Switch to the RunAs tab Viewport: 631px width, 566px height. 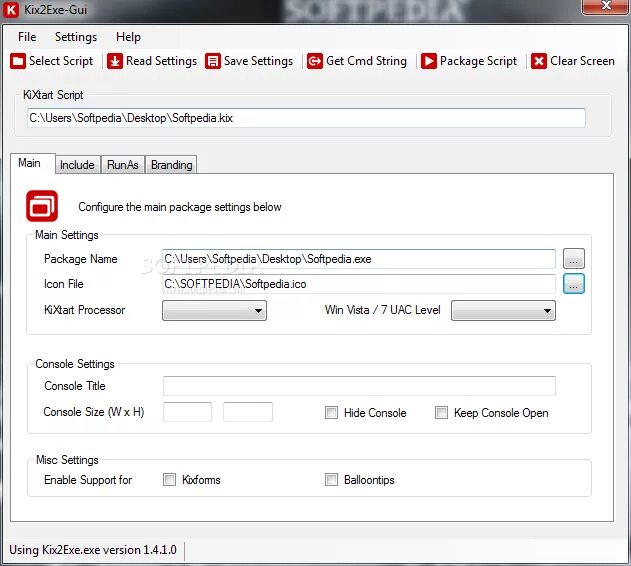pos(123,165)
